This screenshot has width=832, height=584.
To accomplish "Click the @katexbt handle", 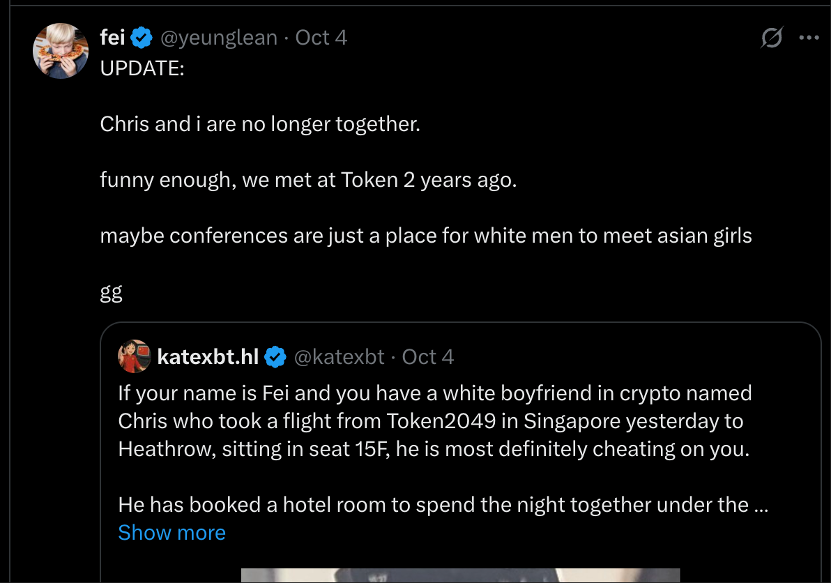I will [x=340, y=357].
